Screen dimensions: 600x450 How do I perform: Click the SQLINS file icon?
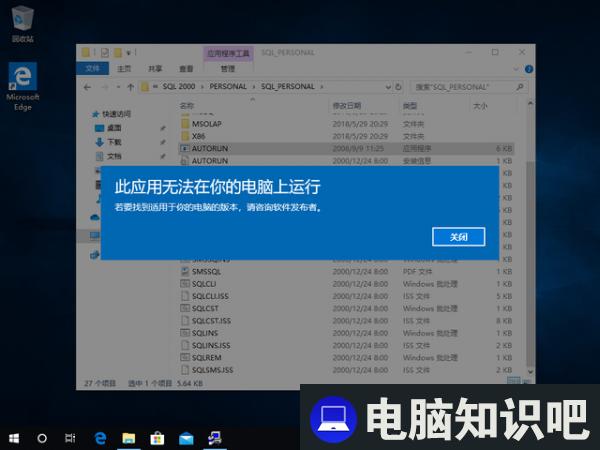click(185, 333)
